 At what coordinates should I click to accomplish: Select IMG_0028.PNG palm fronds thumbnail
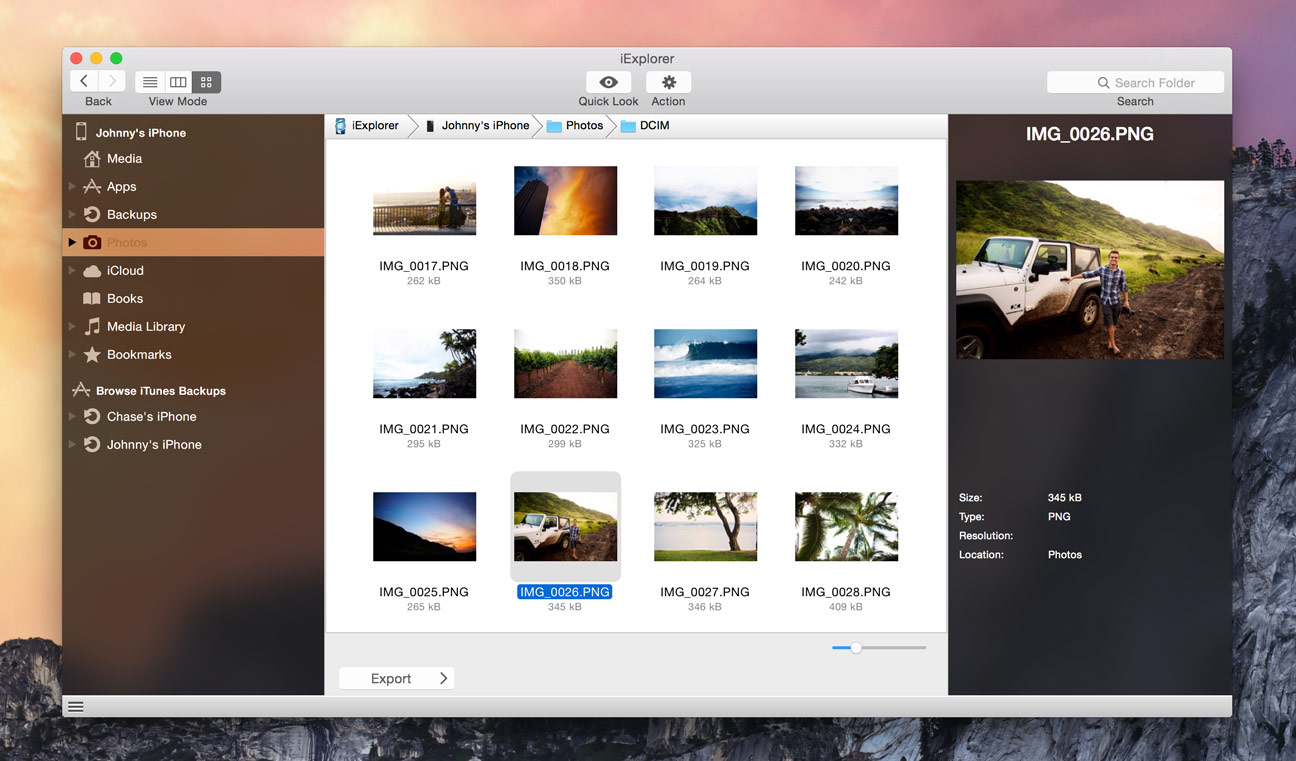click(x=846, y=527)
